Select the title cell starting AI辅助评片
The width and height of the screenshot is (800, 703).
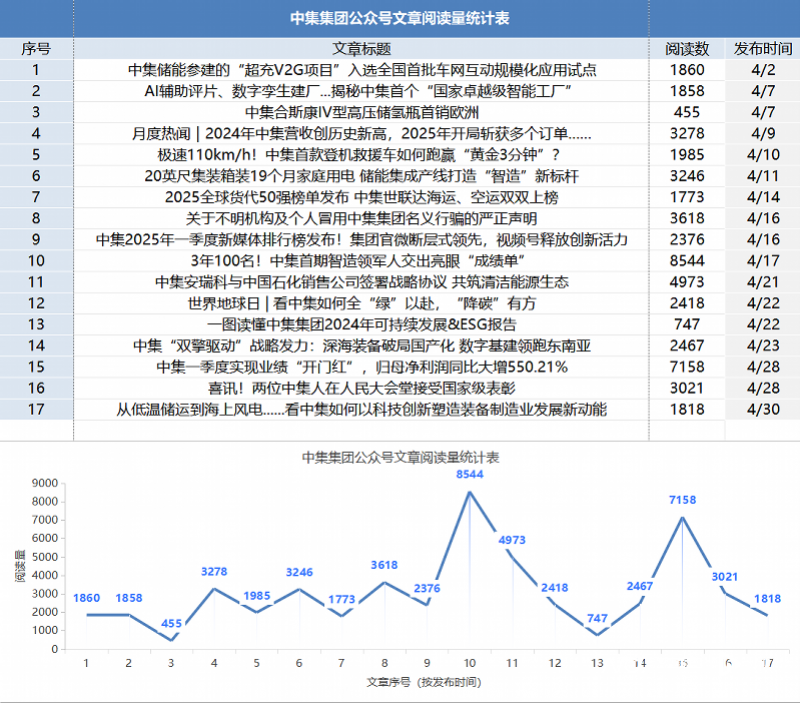358,91
